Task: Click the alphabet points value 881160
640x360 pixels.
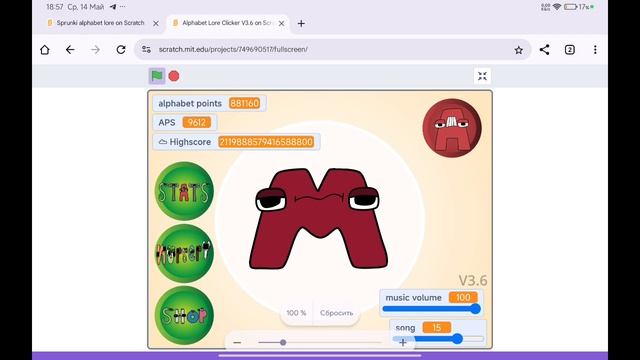Action: pyautogui.click(x=244, y=103)
